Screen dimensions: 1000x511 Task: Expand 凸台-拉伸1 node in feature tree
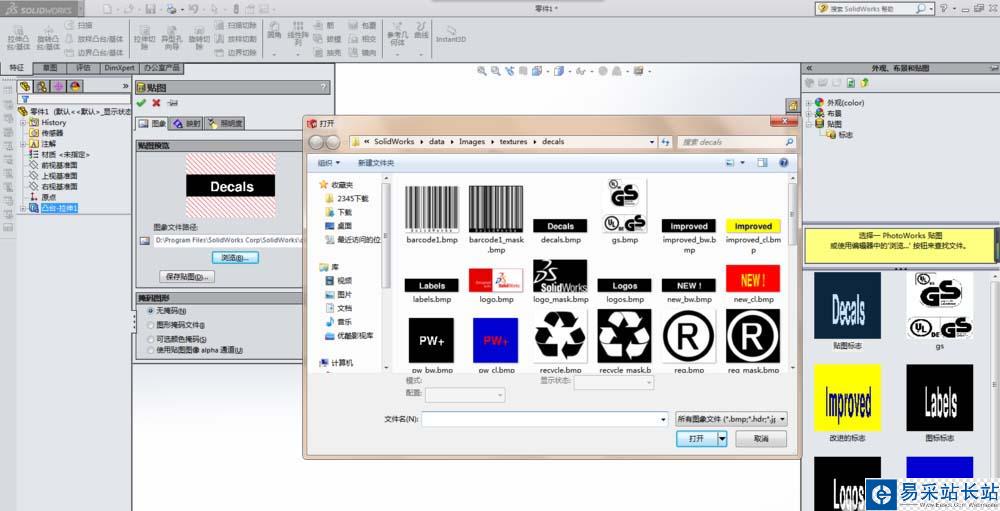pyautogui.click(x=23, y=209)
